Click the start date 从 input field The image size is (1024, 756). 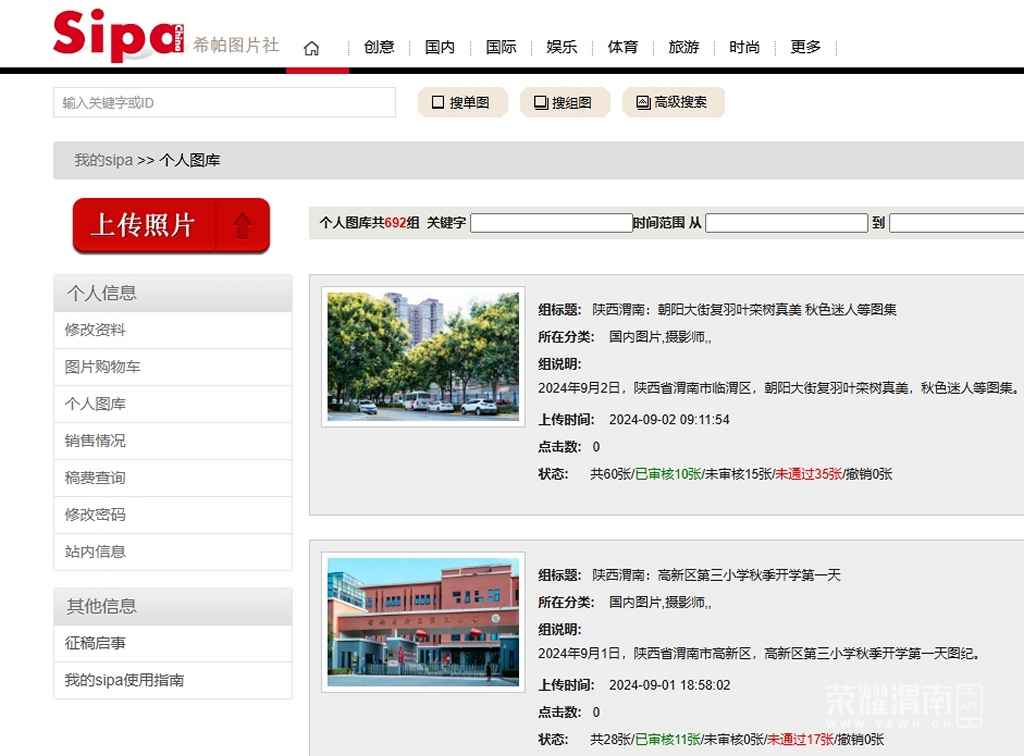tap(786, 223)
